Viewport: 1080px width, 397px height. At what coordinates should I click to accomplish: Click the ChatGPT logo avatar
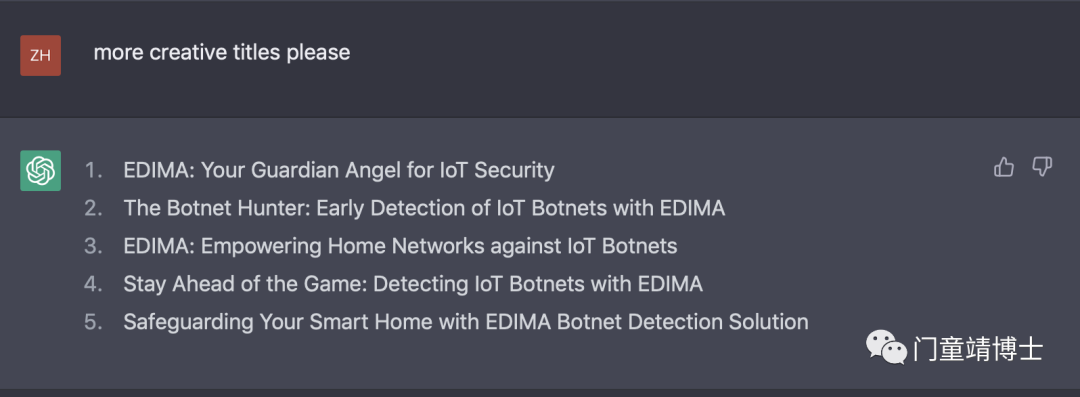[x=41, y=170]
